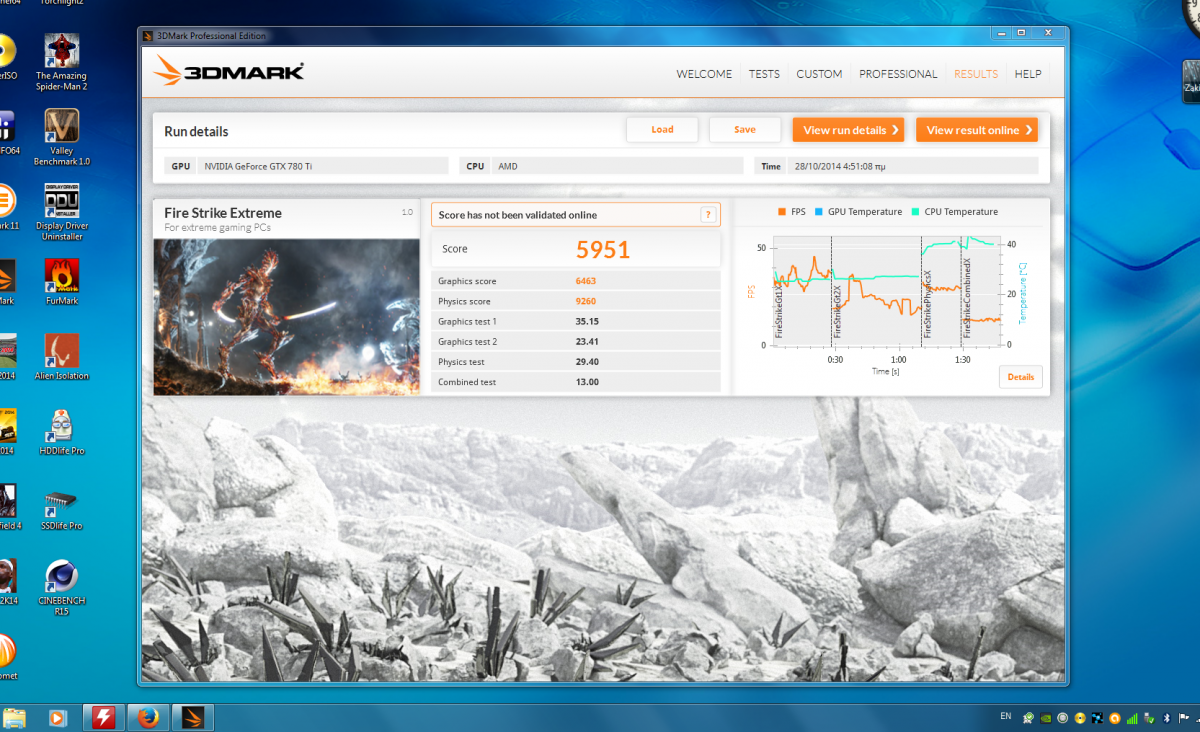1200x732 pixels.
Task: Open the WELCOME tab
Action: (704, 74)
